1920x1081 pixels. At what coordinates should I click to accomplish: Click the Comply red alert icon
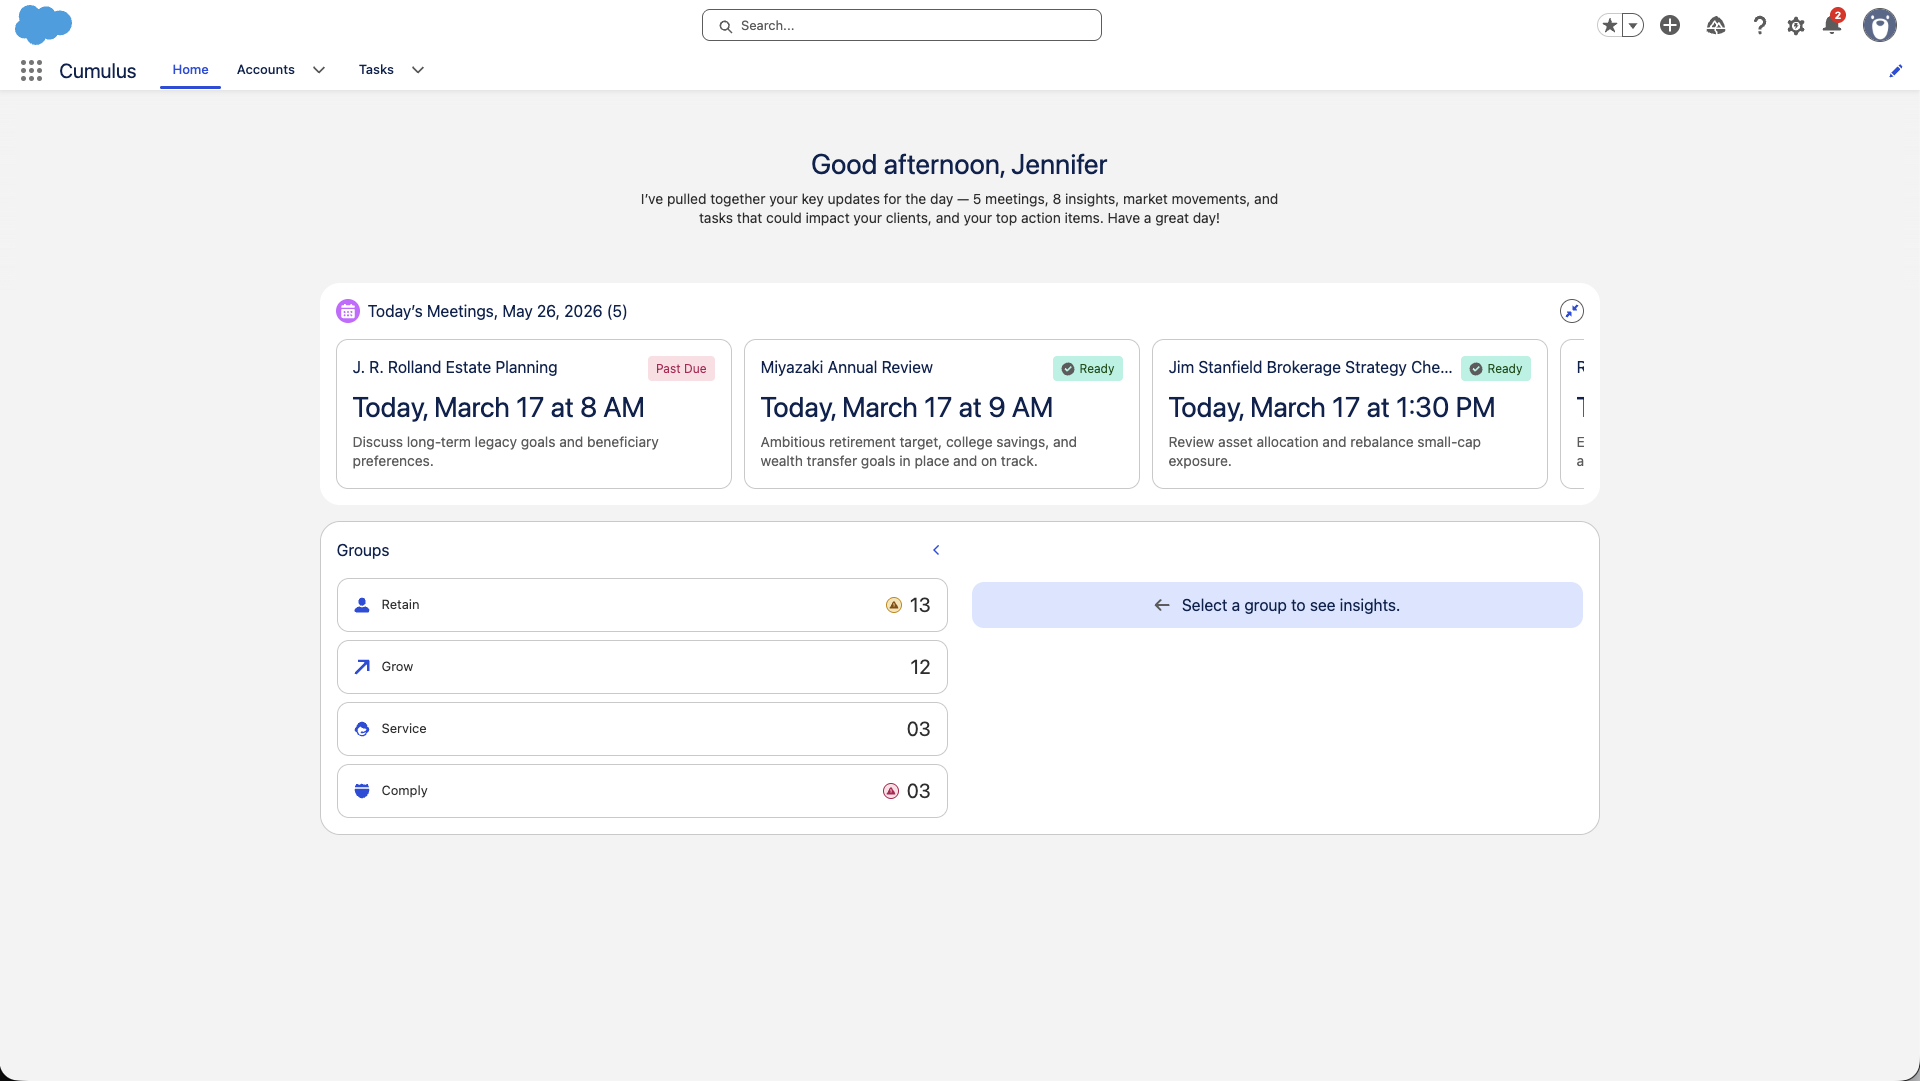[x=891, y=791]
